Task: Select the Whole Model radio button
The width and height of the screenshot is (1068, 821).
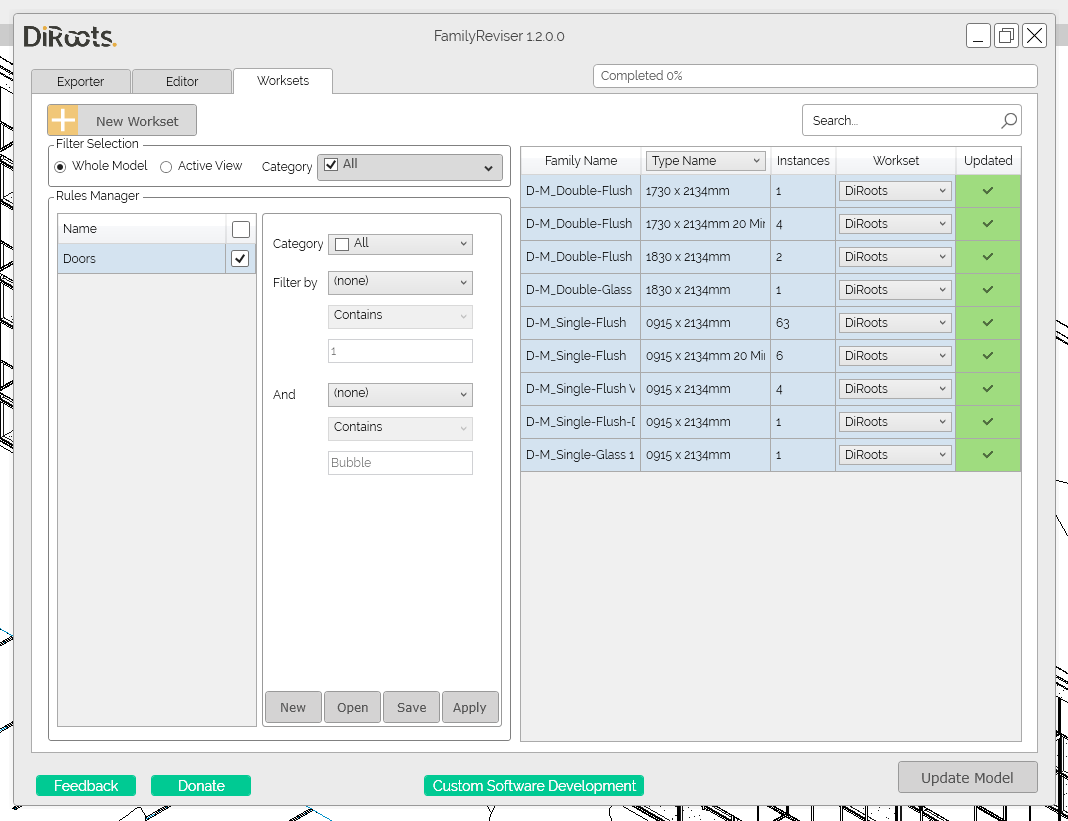Action: coord(61,167)
